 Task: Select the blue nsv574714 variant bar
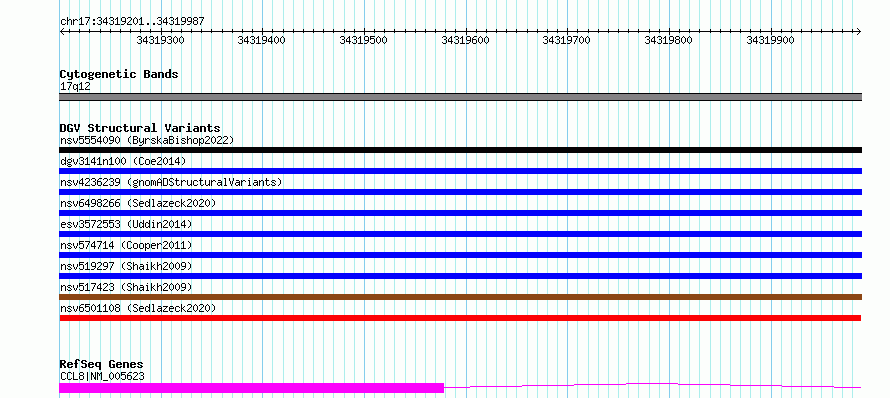click(460, 255)
